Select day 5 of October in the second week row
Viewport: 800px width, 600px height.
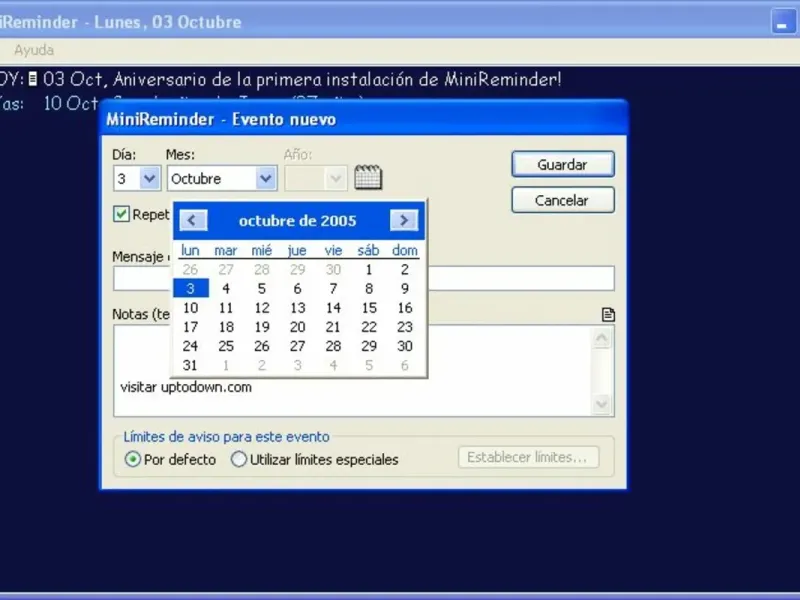coord(262,289)
